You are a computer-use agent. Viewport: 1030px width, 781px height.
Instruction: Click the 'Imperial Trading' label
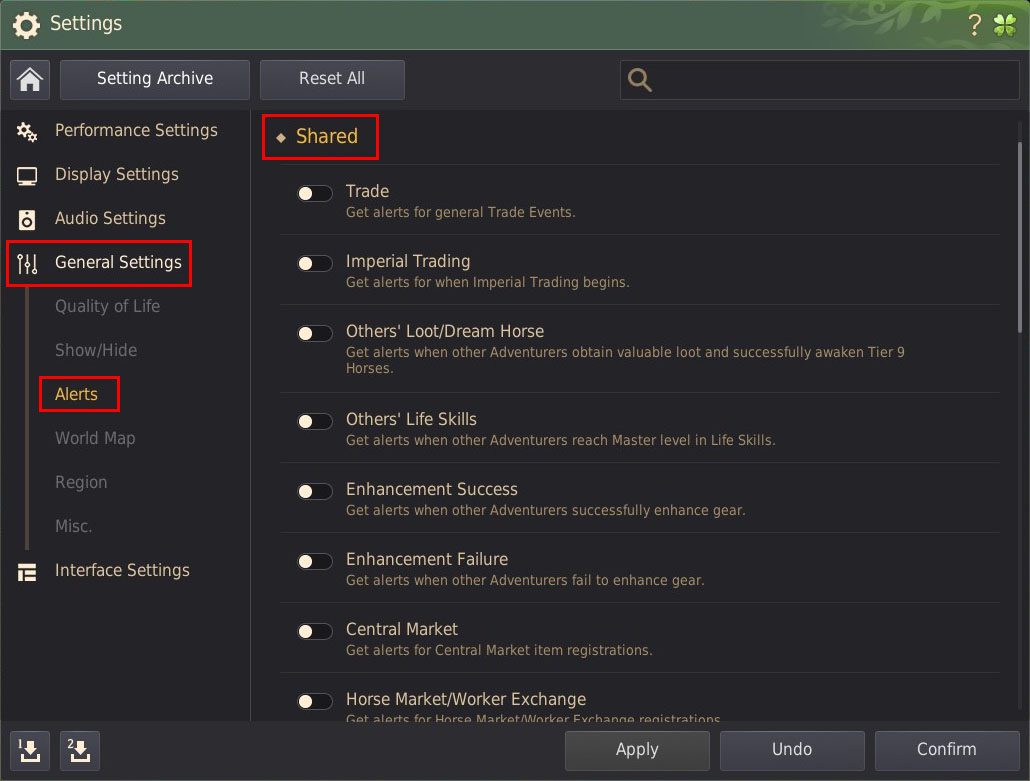[x=408, y=261]
